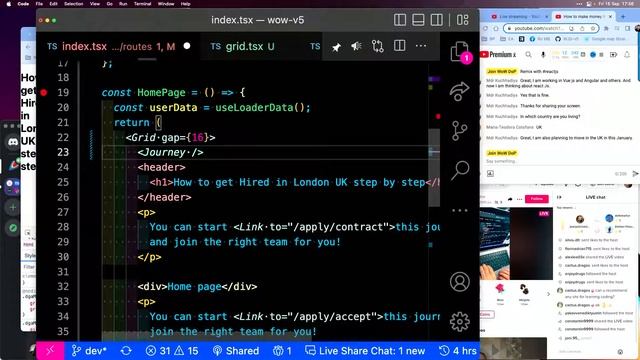Viewport: 640px width, 360px height.
Task: Click the 4 hrs time tracker status item
Action: 458,351
